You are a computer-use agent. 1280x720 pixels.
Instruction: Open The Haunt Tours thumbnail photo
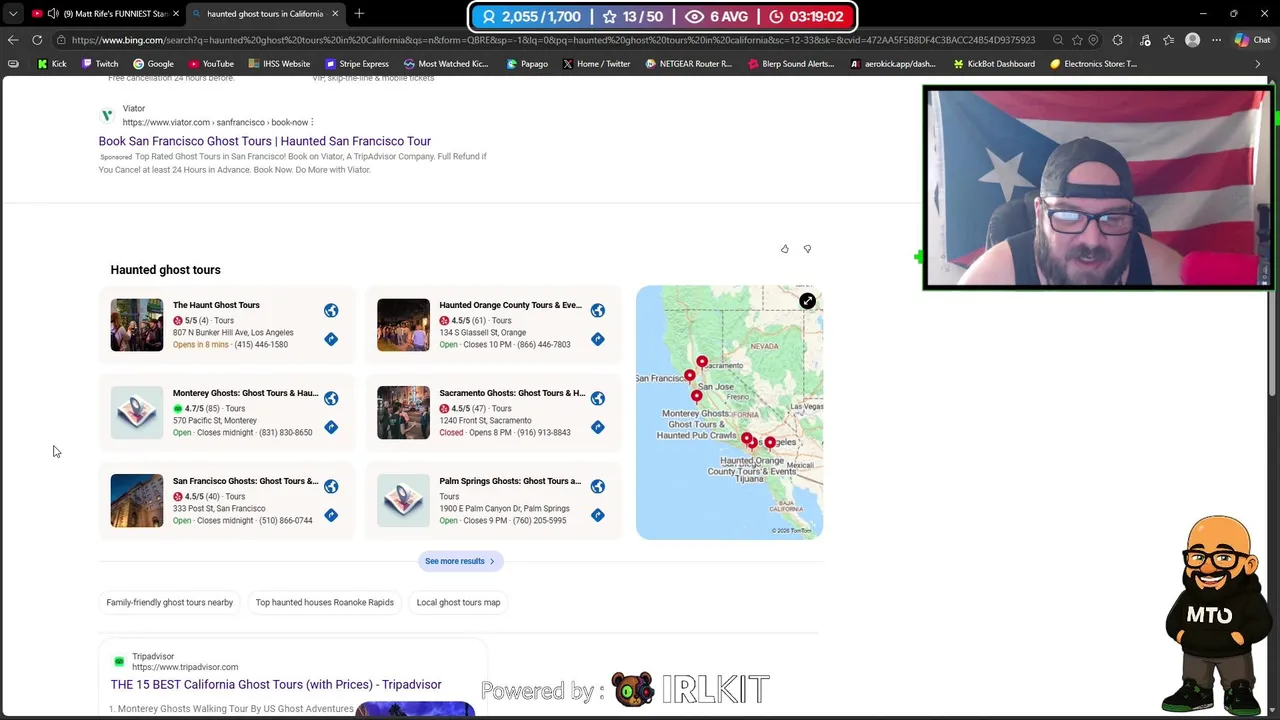137,325
